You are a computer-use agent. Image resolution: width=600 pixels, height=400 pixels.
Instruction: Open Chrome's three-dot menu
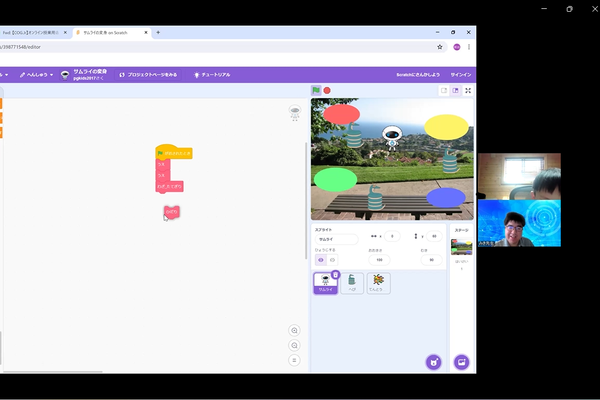coord(469,47)
